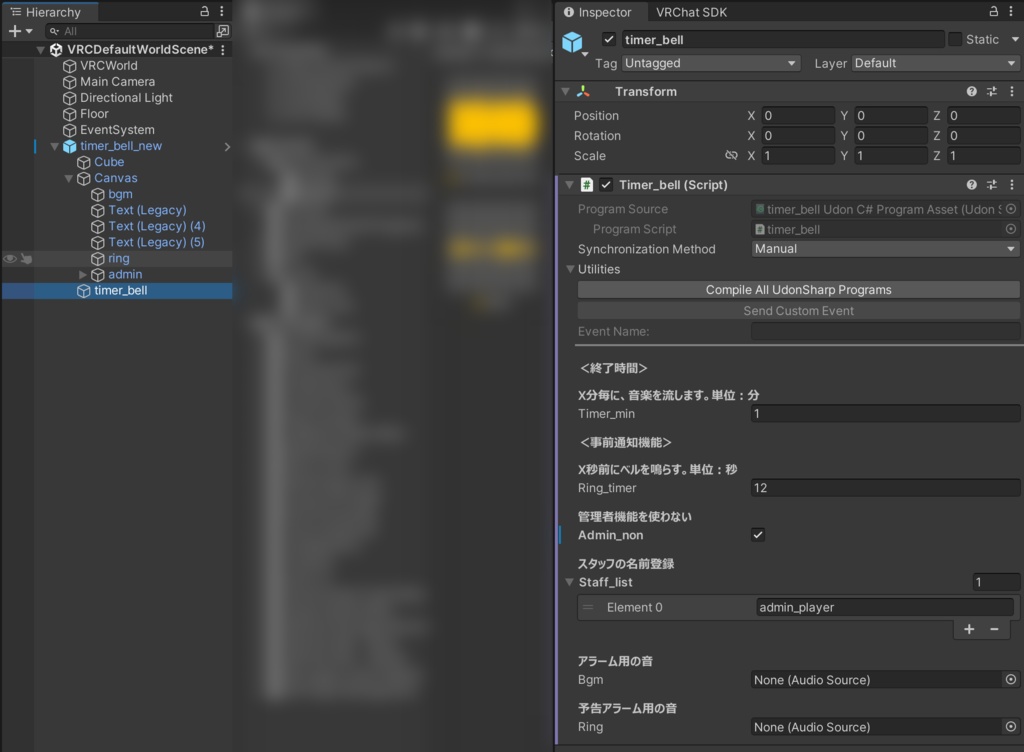Viewport: 1024px width, 752px height.
Task: Open the Tag dropdown set to Untagged
Action: click(x=711, y=63)
